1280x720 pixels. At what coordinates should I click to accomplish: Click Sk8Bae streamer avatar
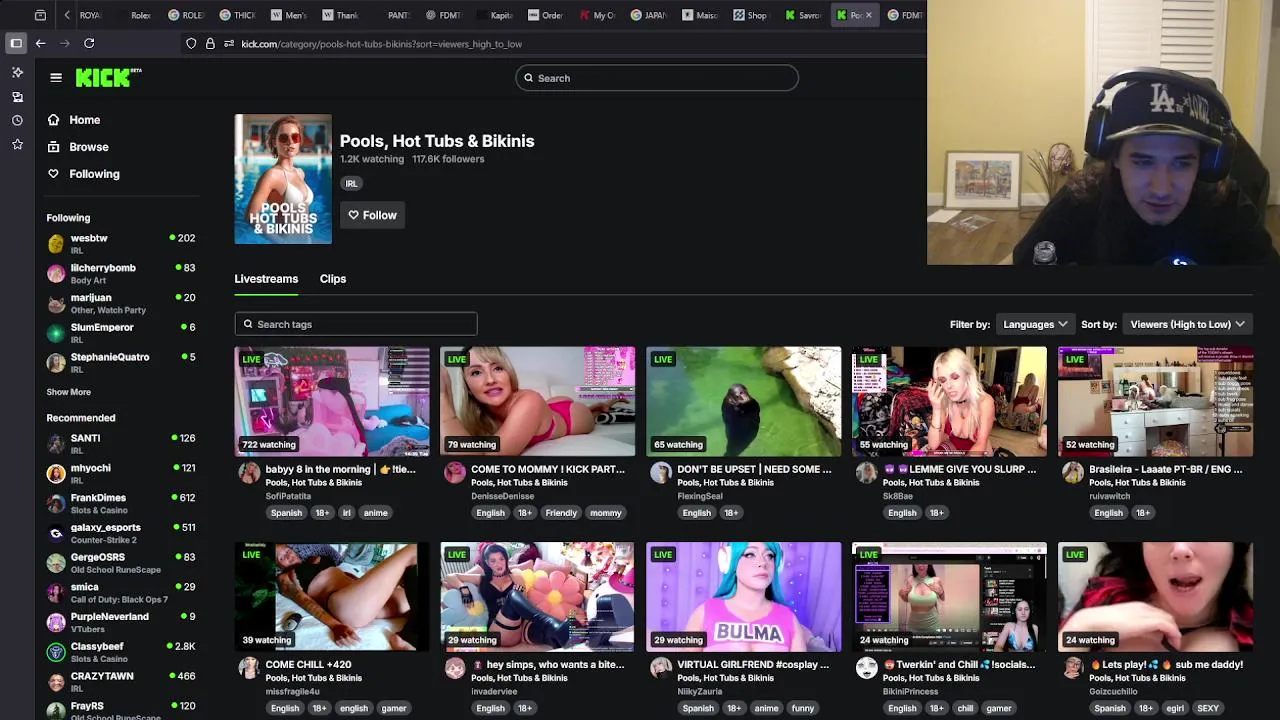click(867, 473)
